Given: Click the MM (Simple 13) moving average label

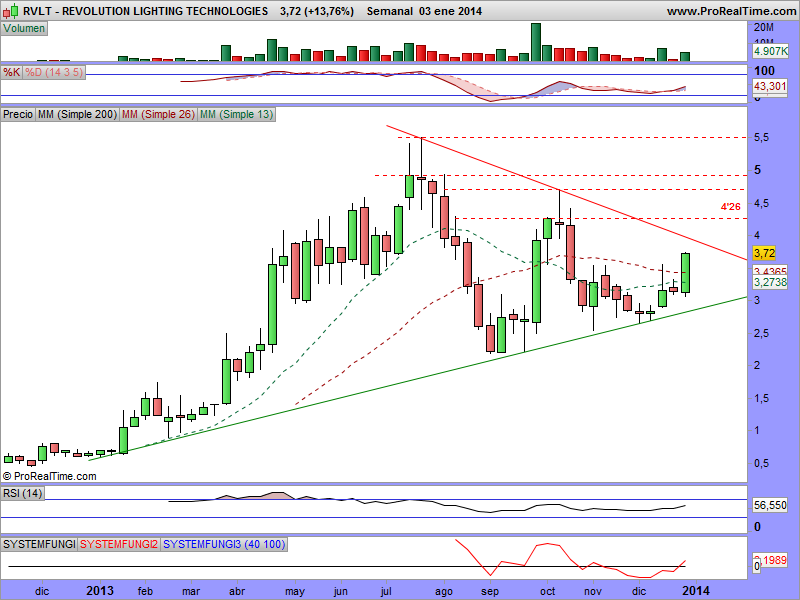Looking at the screenshot, I should [x=236, y=114].
